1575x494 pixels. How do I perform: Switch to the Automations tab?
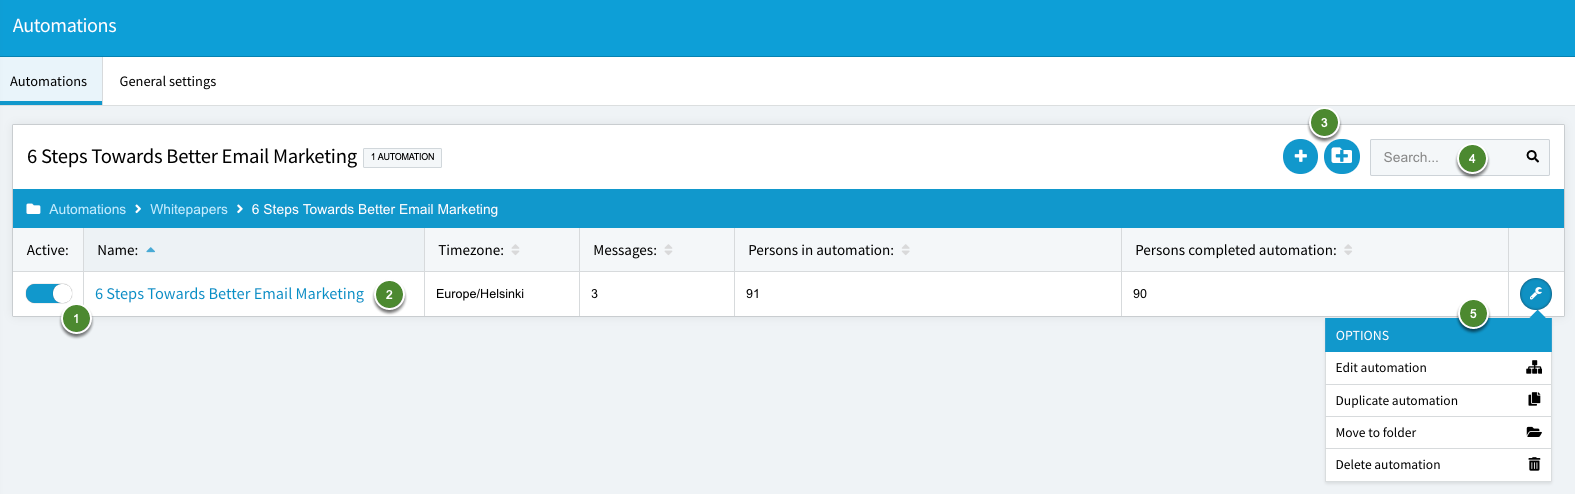coord(49,81)
